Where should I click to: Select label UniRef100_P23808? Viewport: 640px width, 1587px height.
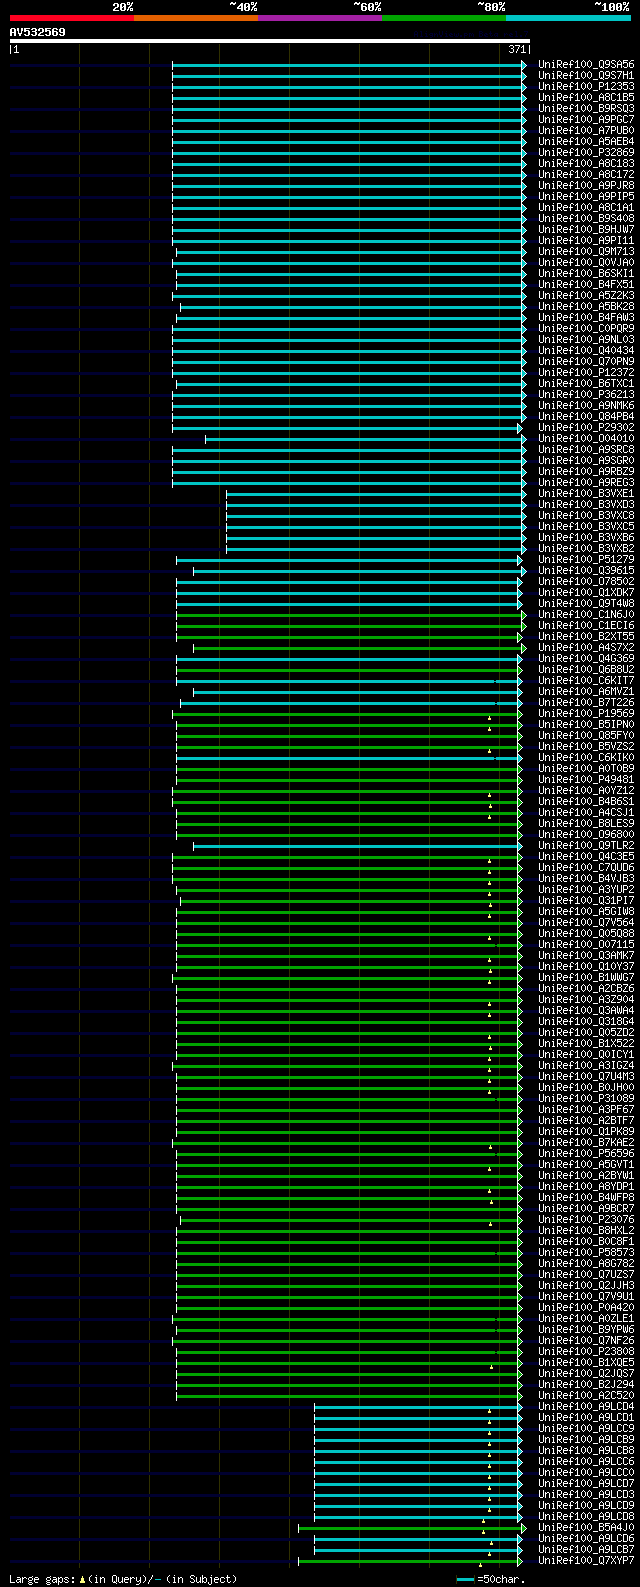coord(586,1351)
